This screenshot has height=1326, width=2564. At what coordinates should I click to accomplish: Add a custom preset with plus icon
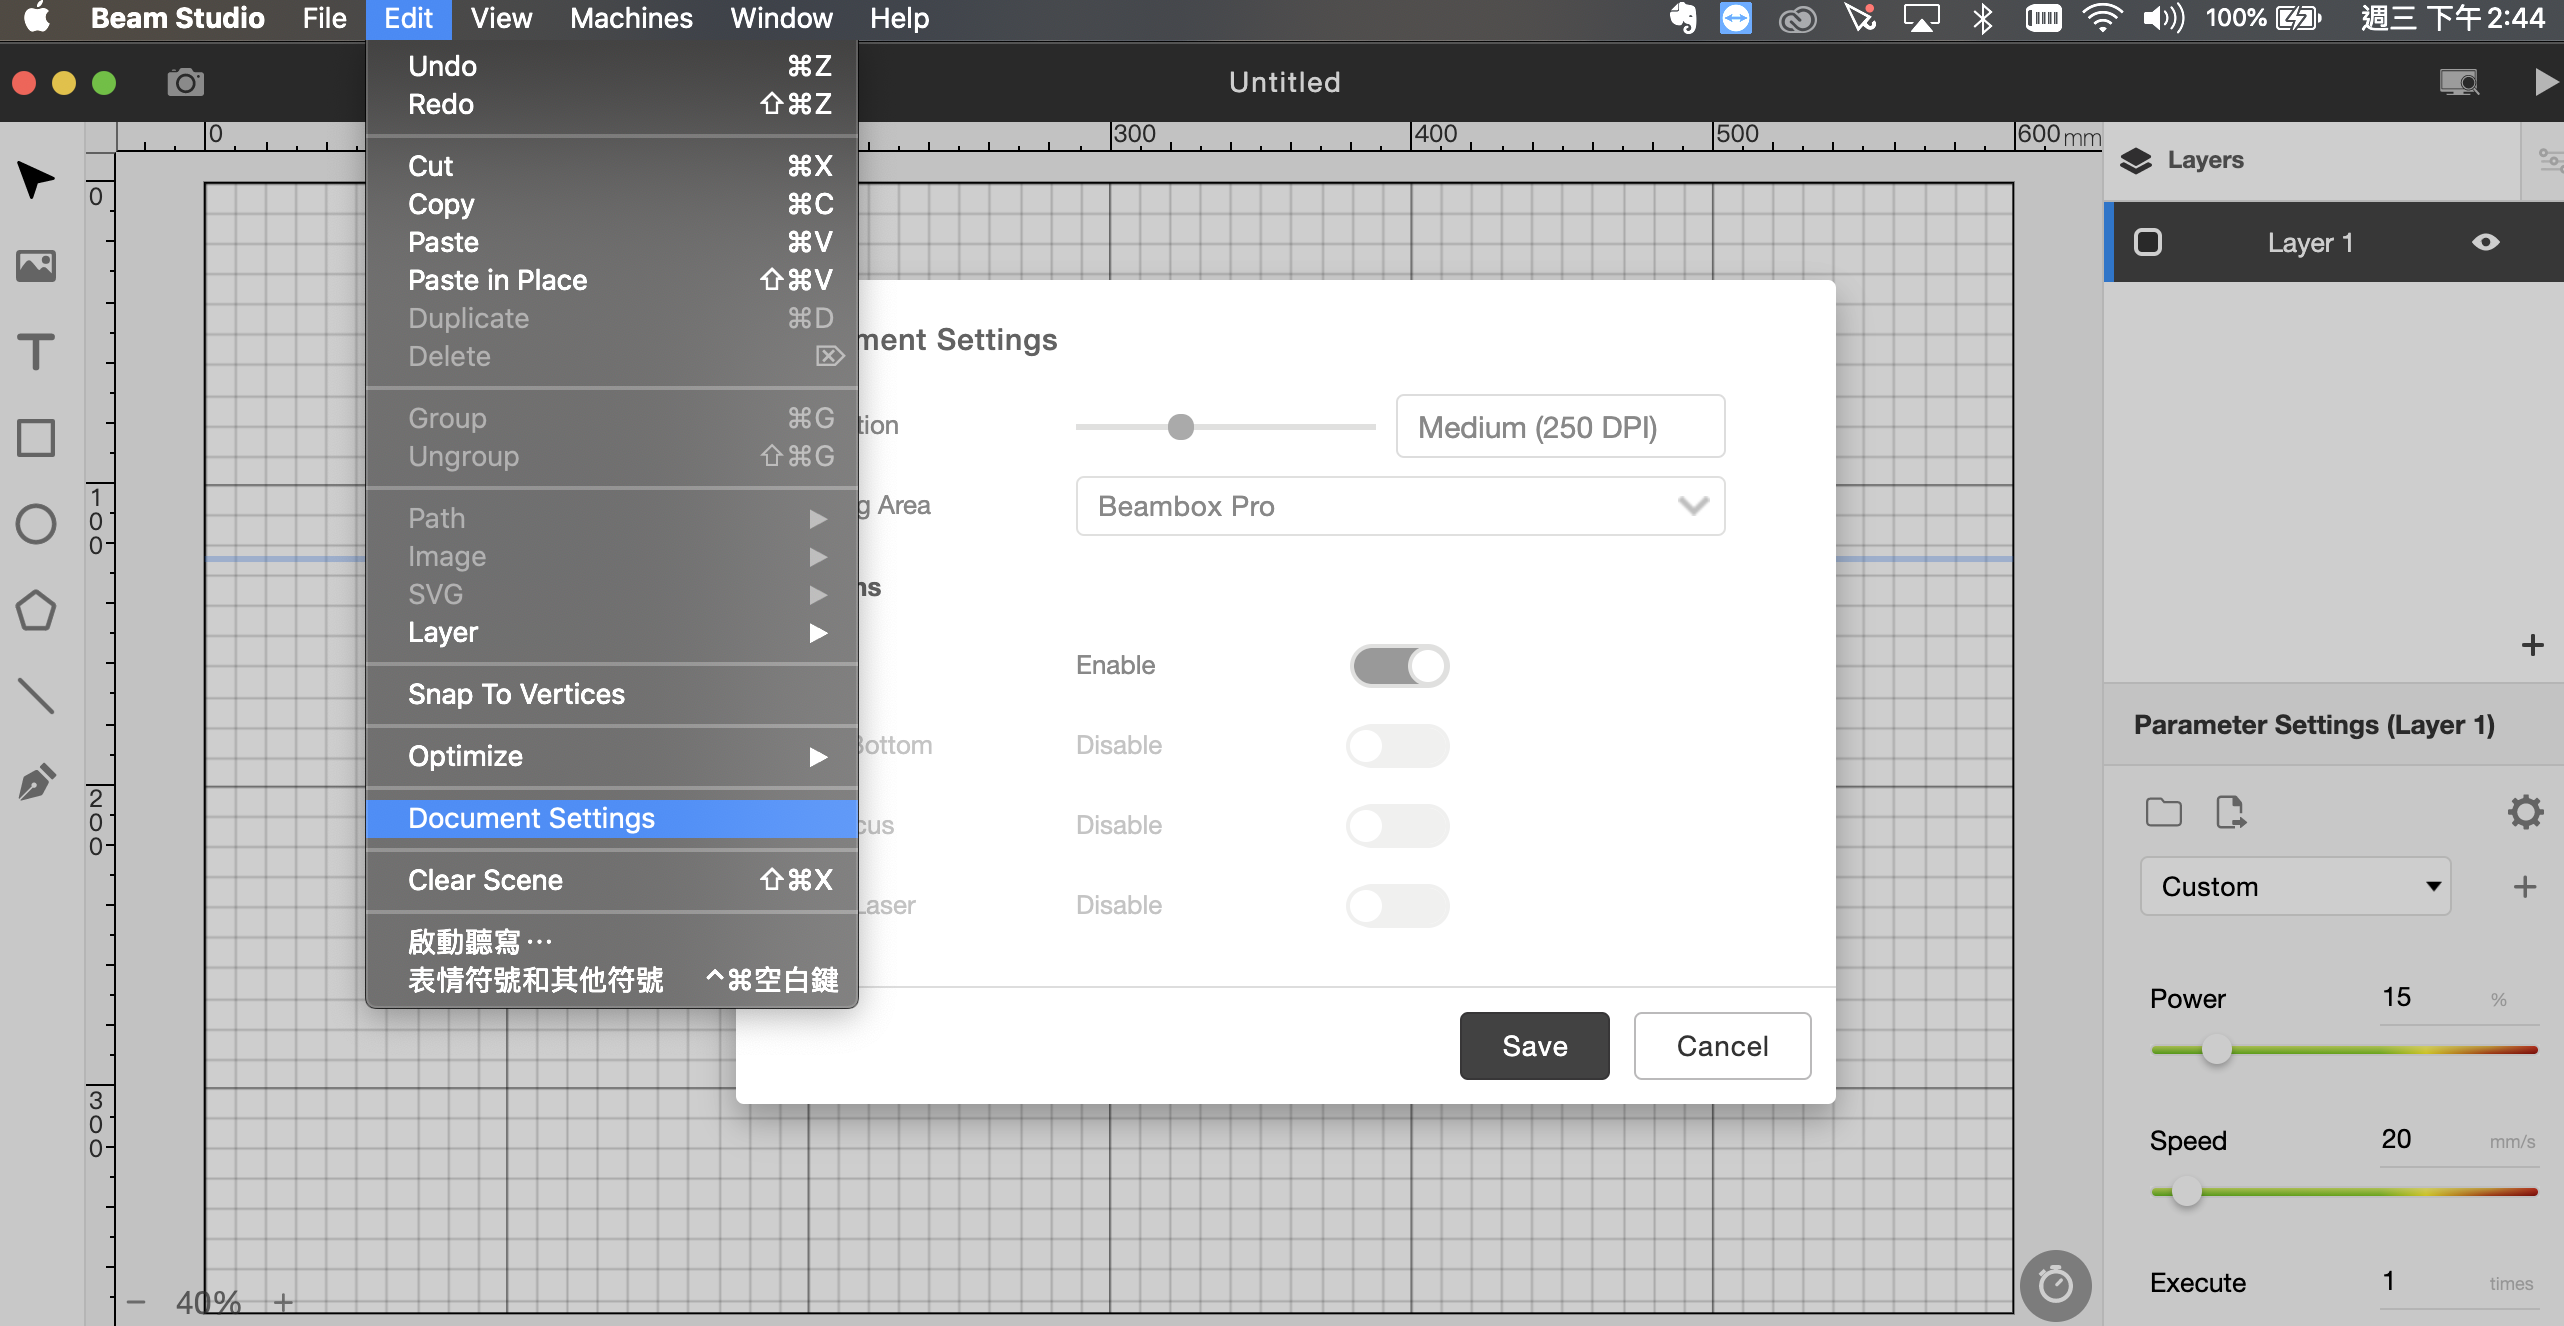[2524, 887]
